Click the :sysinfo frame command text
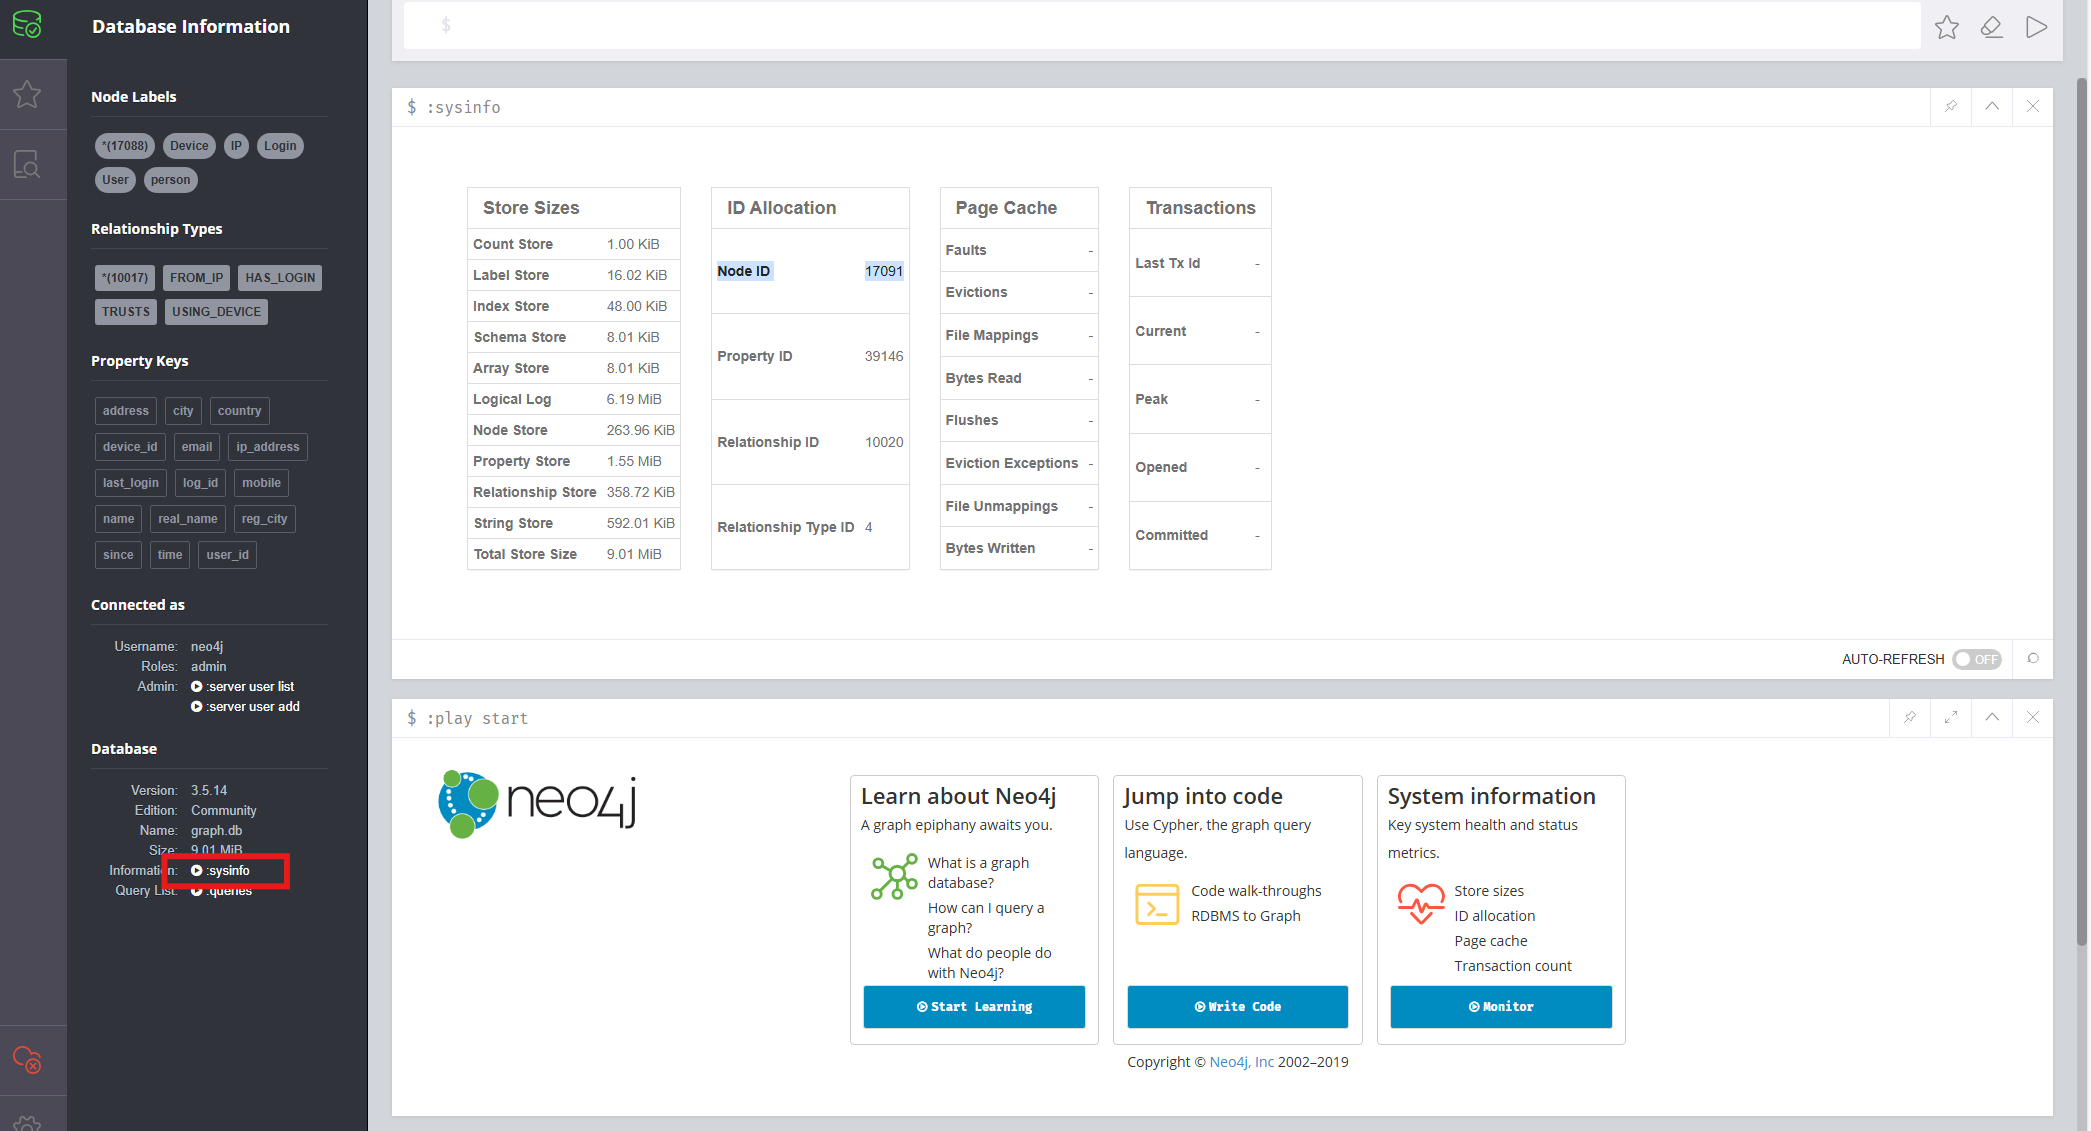This screenshot has height=1131, width=2091. click(x=463, y=107)
